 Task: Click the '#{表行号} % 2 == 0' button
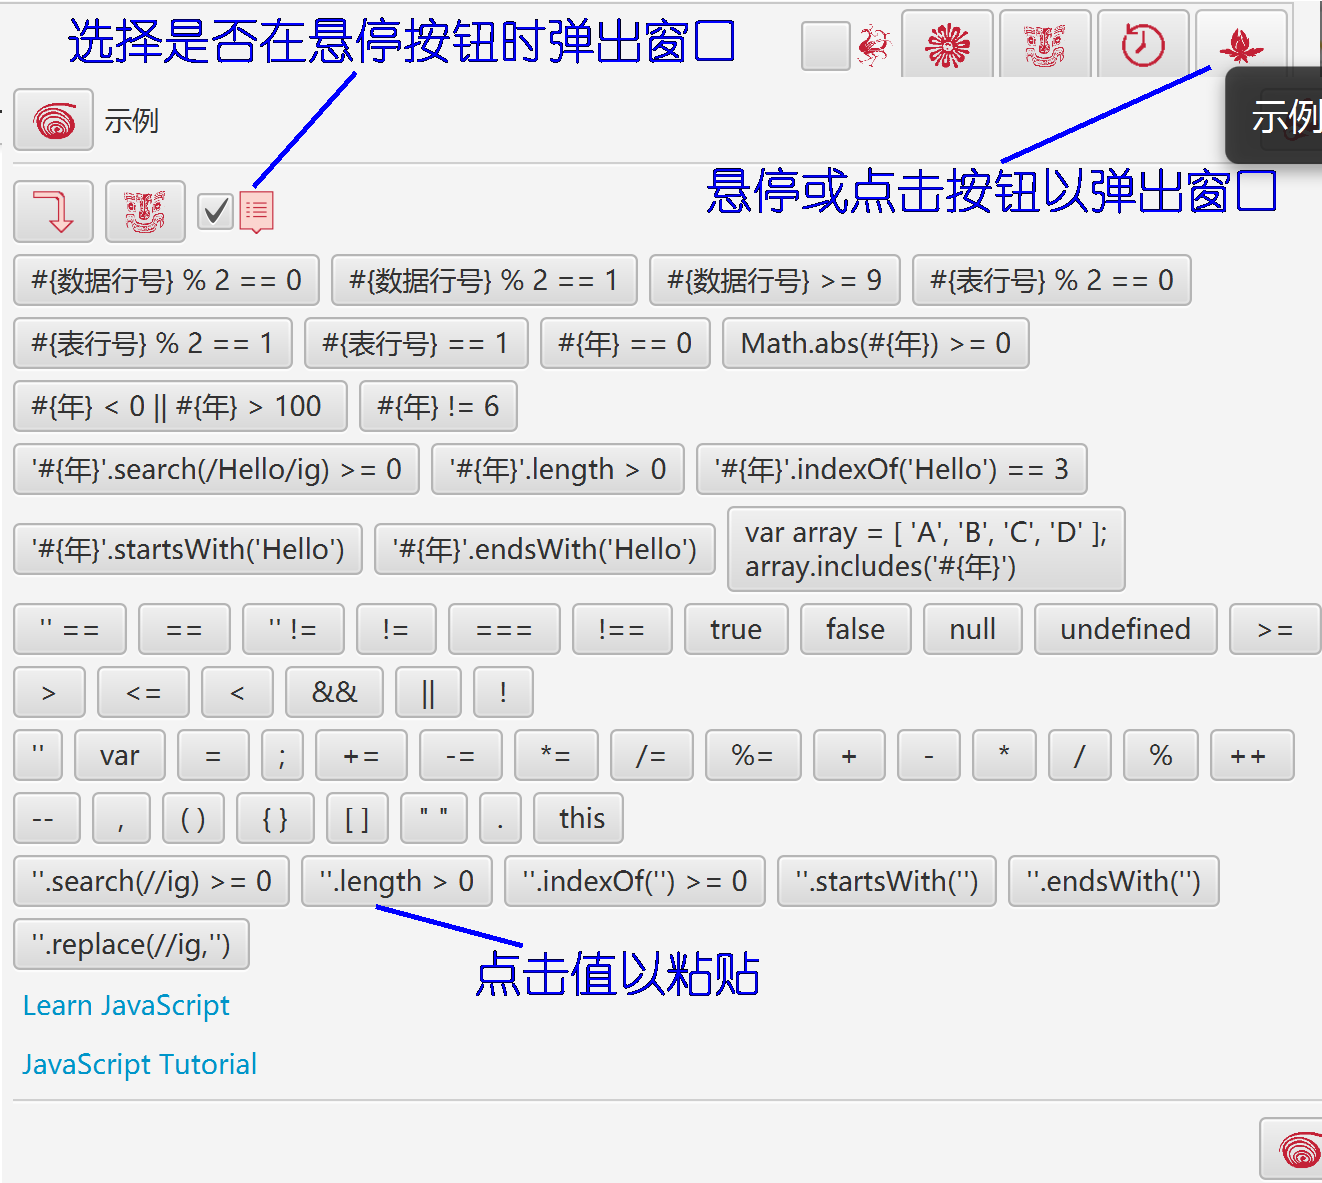click(x=1052, y=280)
